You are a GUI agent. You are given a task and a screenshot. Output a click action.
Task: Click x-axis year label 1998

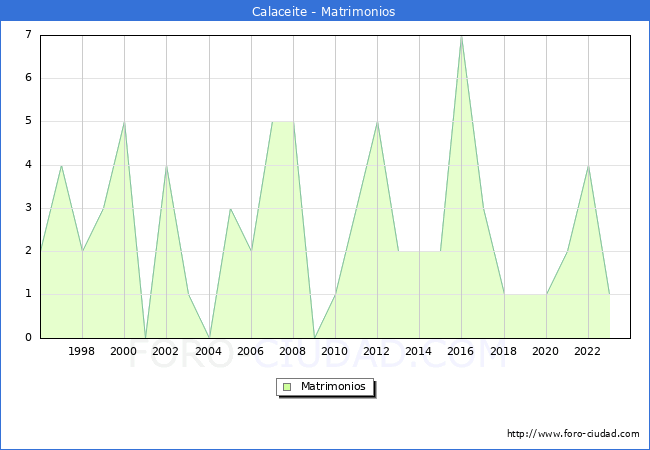click(81, 351)
